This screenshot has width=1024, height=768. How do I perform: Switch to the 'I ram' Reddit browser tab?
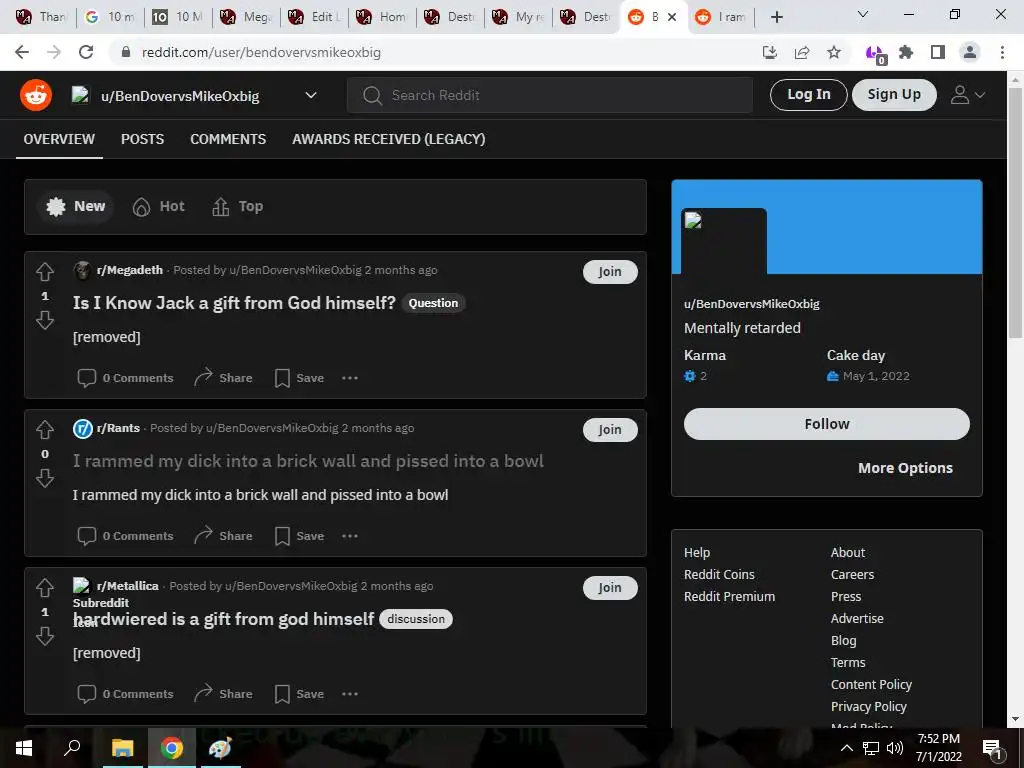pos(721,17)
